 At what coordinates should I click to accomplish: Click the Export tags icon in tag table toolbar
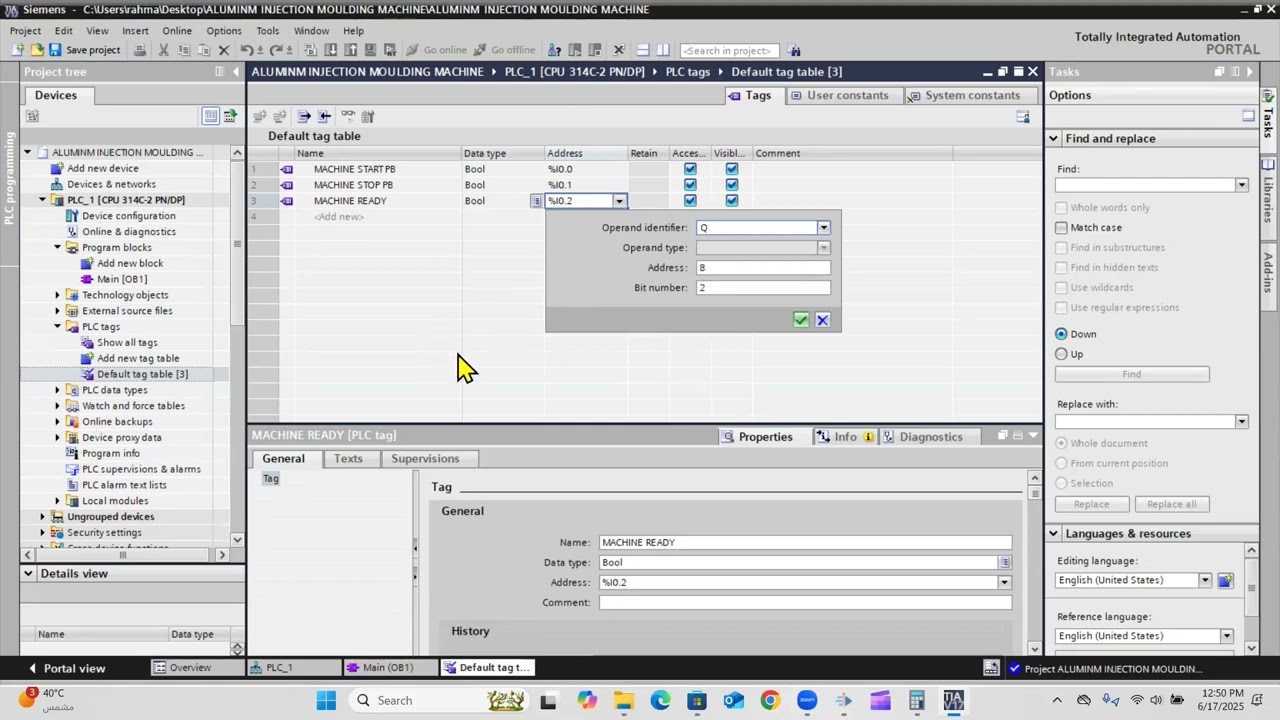click(304, 116)
